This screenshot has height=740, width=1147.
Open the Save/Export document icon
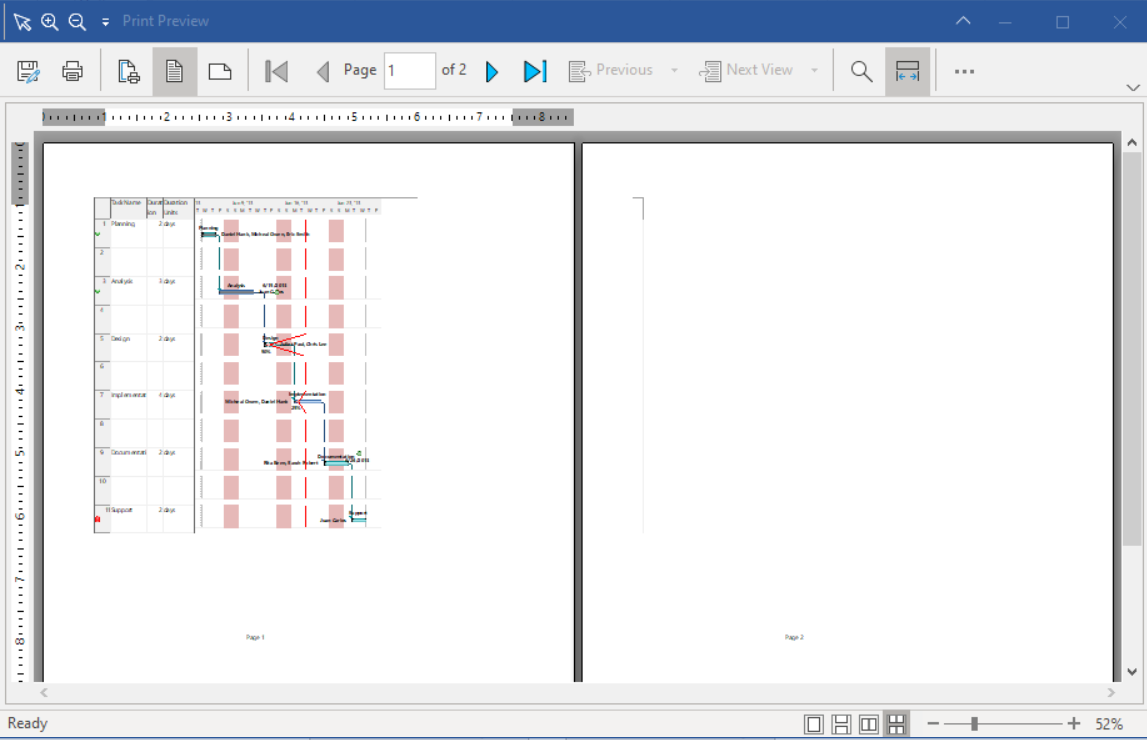(28, 72)
